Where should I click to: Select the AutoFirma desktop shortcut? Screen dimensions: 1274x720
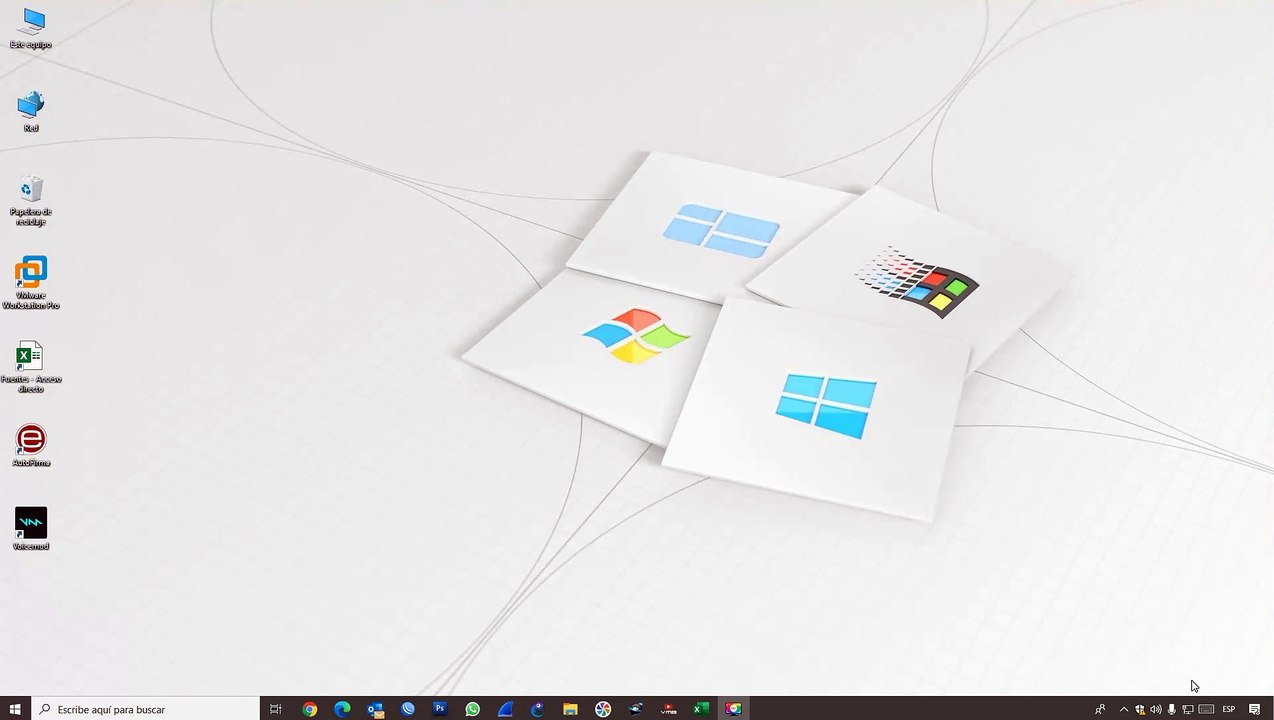click(31, 445)
